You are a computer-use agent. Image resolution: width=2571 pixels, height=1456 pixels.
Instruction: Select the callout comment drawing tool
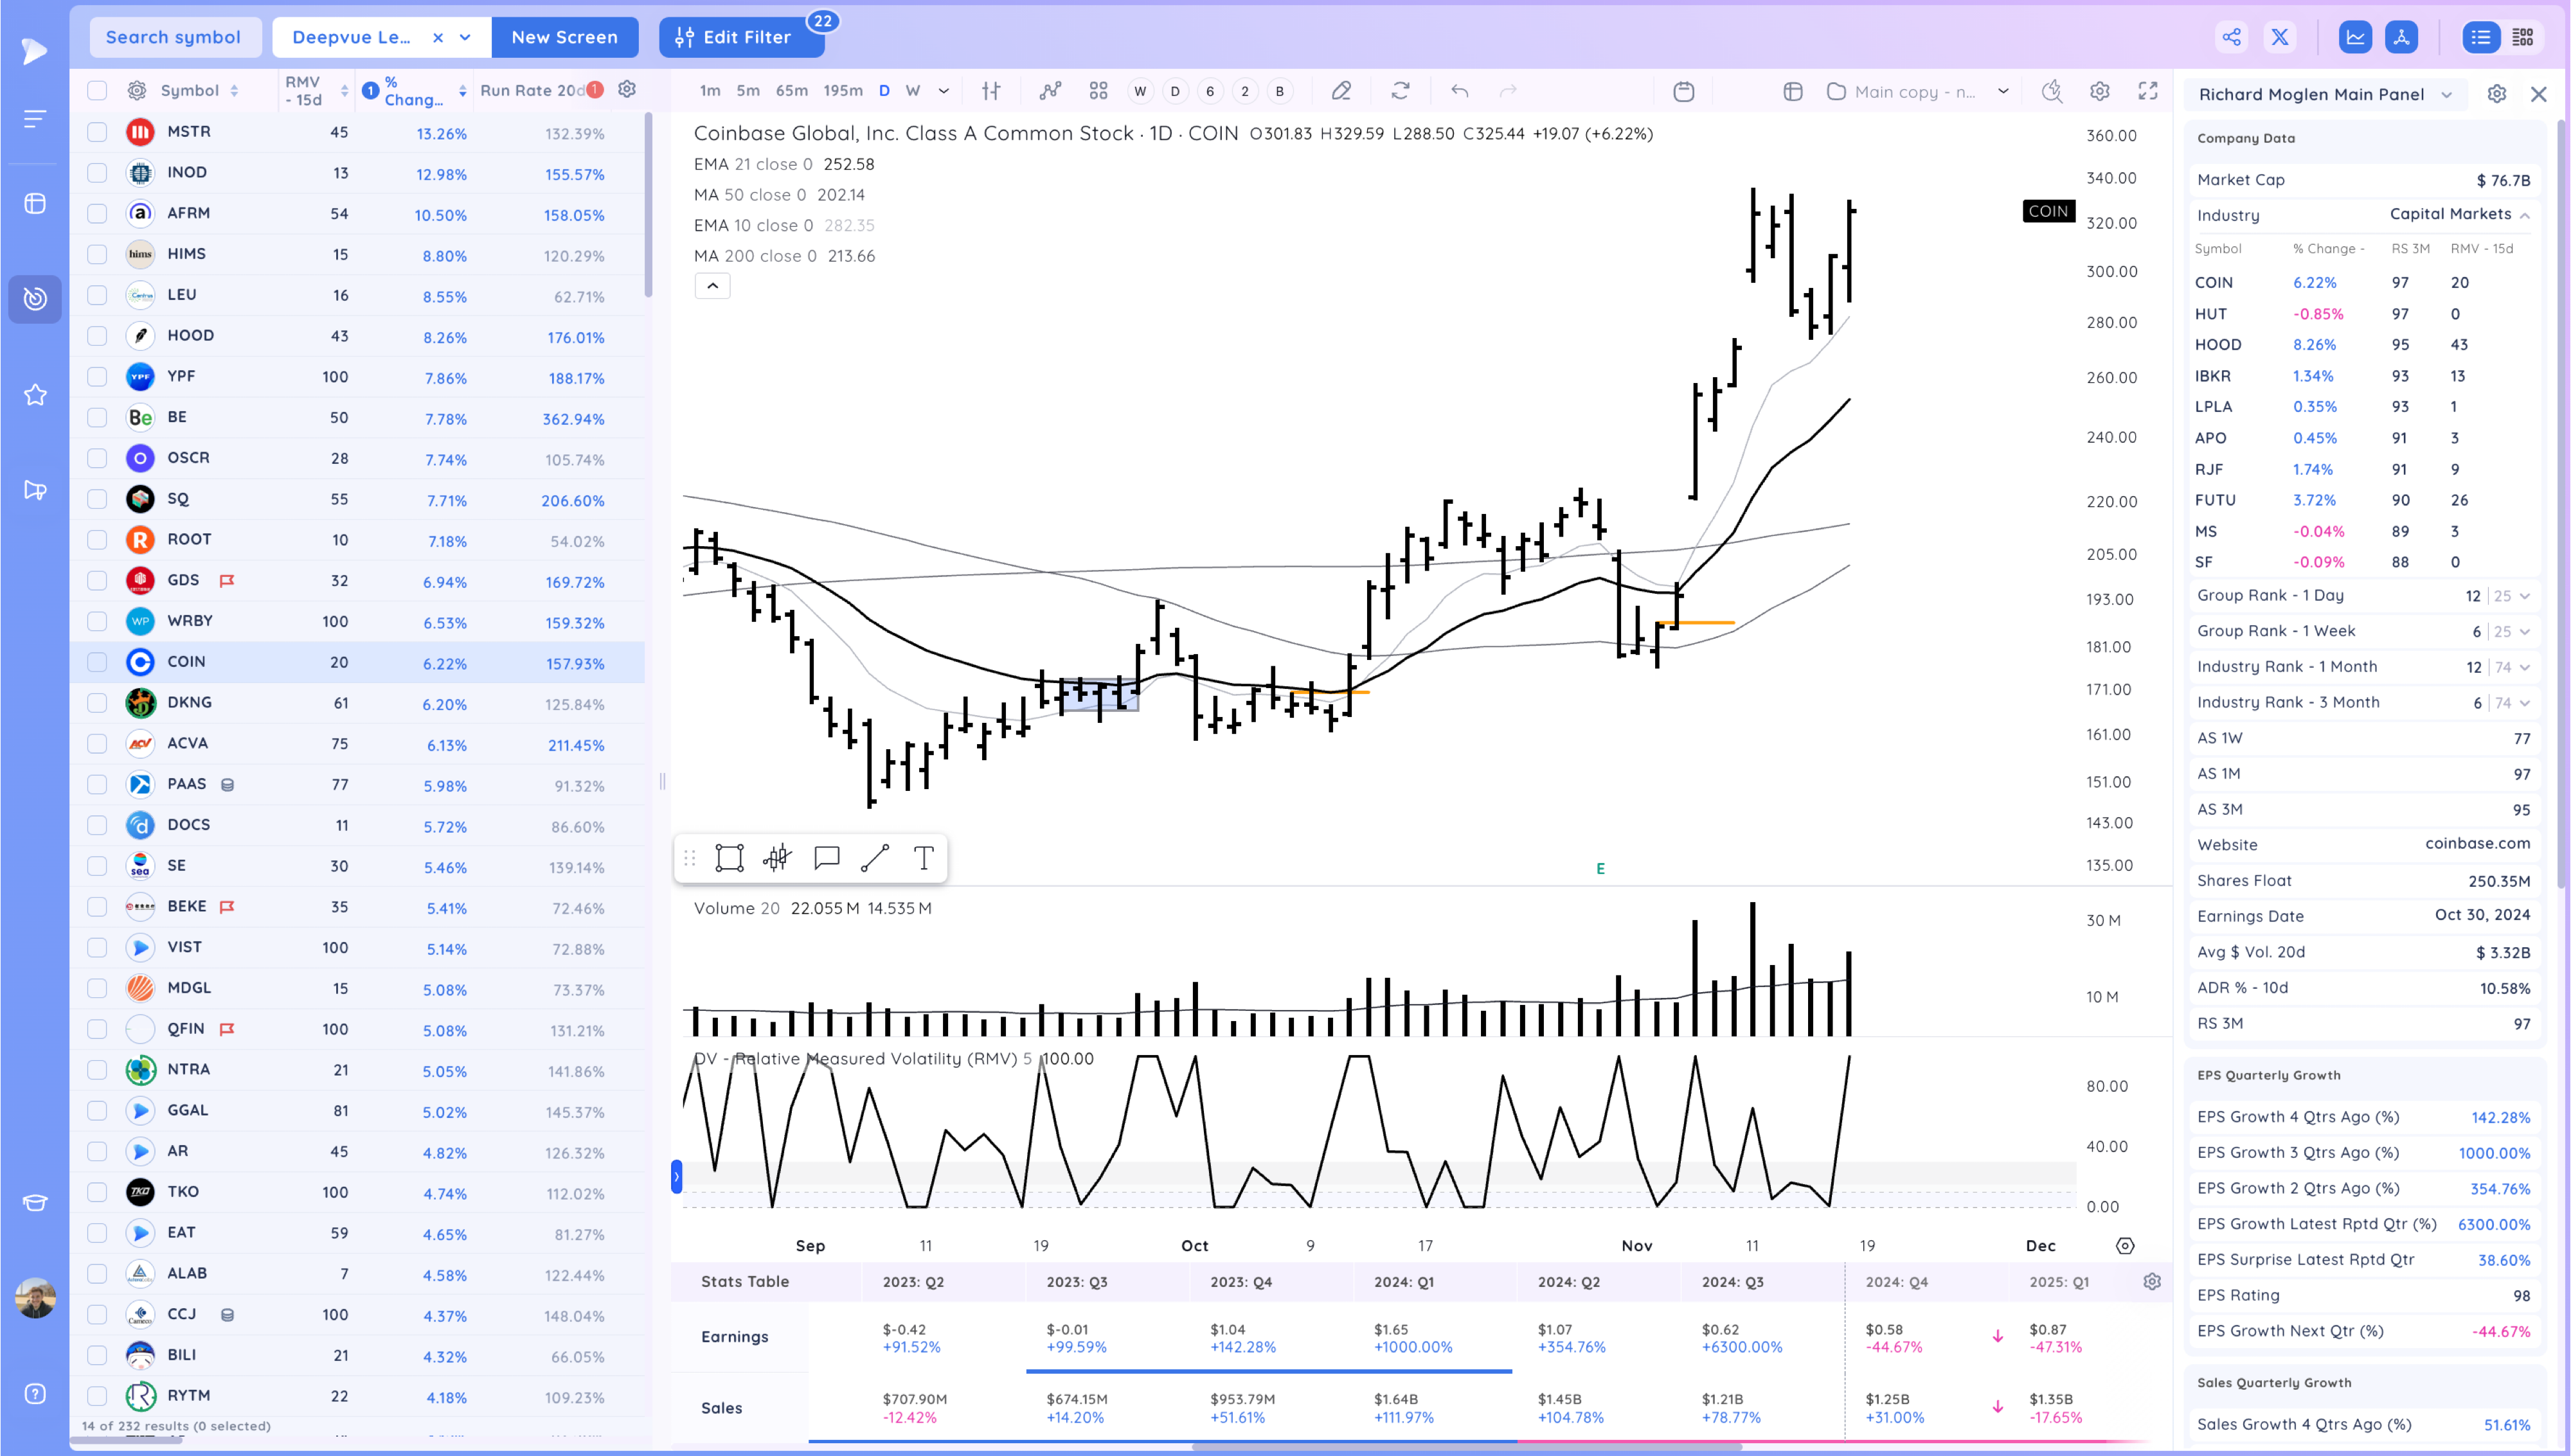coord(827,858)
